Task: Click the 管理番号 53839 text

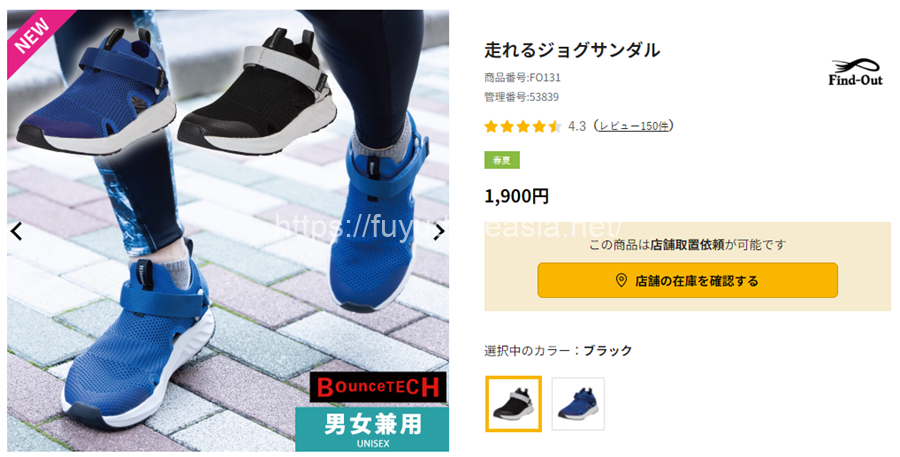Action: pyautogui.click(x=521, y=97)
